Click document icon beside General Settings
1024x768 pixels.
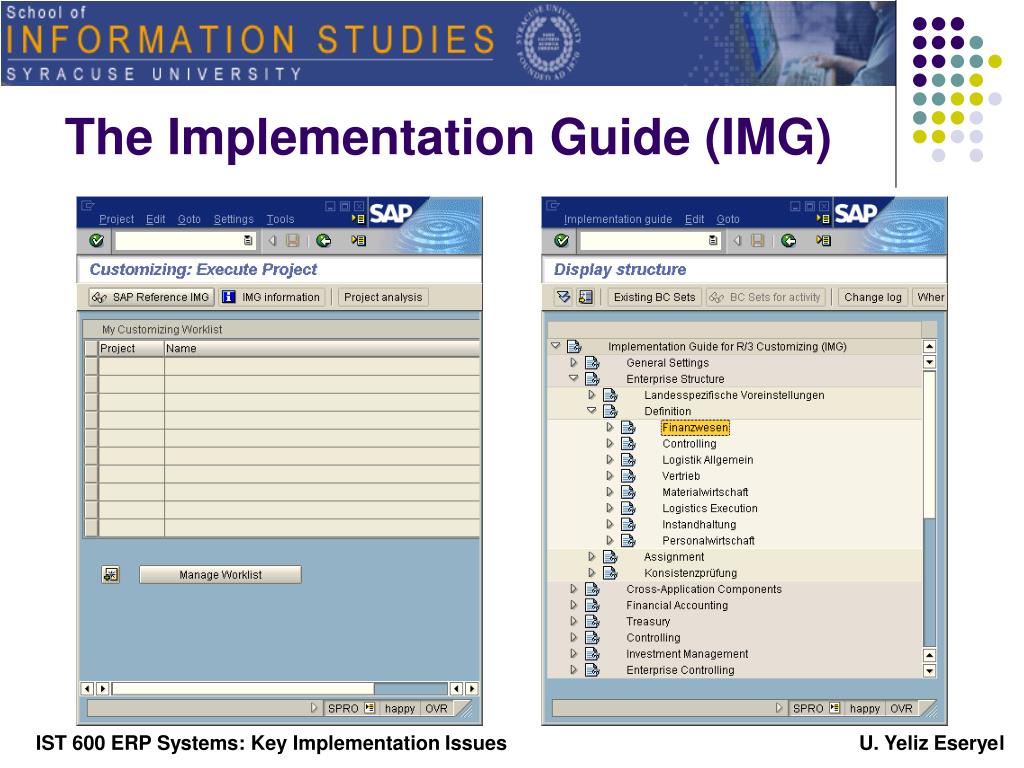[592, 363]
